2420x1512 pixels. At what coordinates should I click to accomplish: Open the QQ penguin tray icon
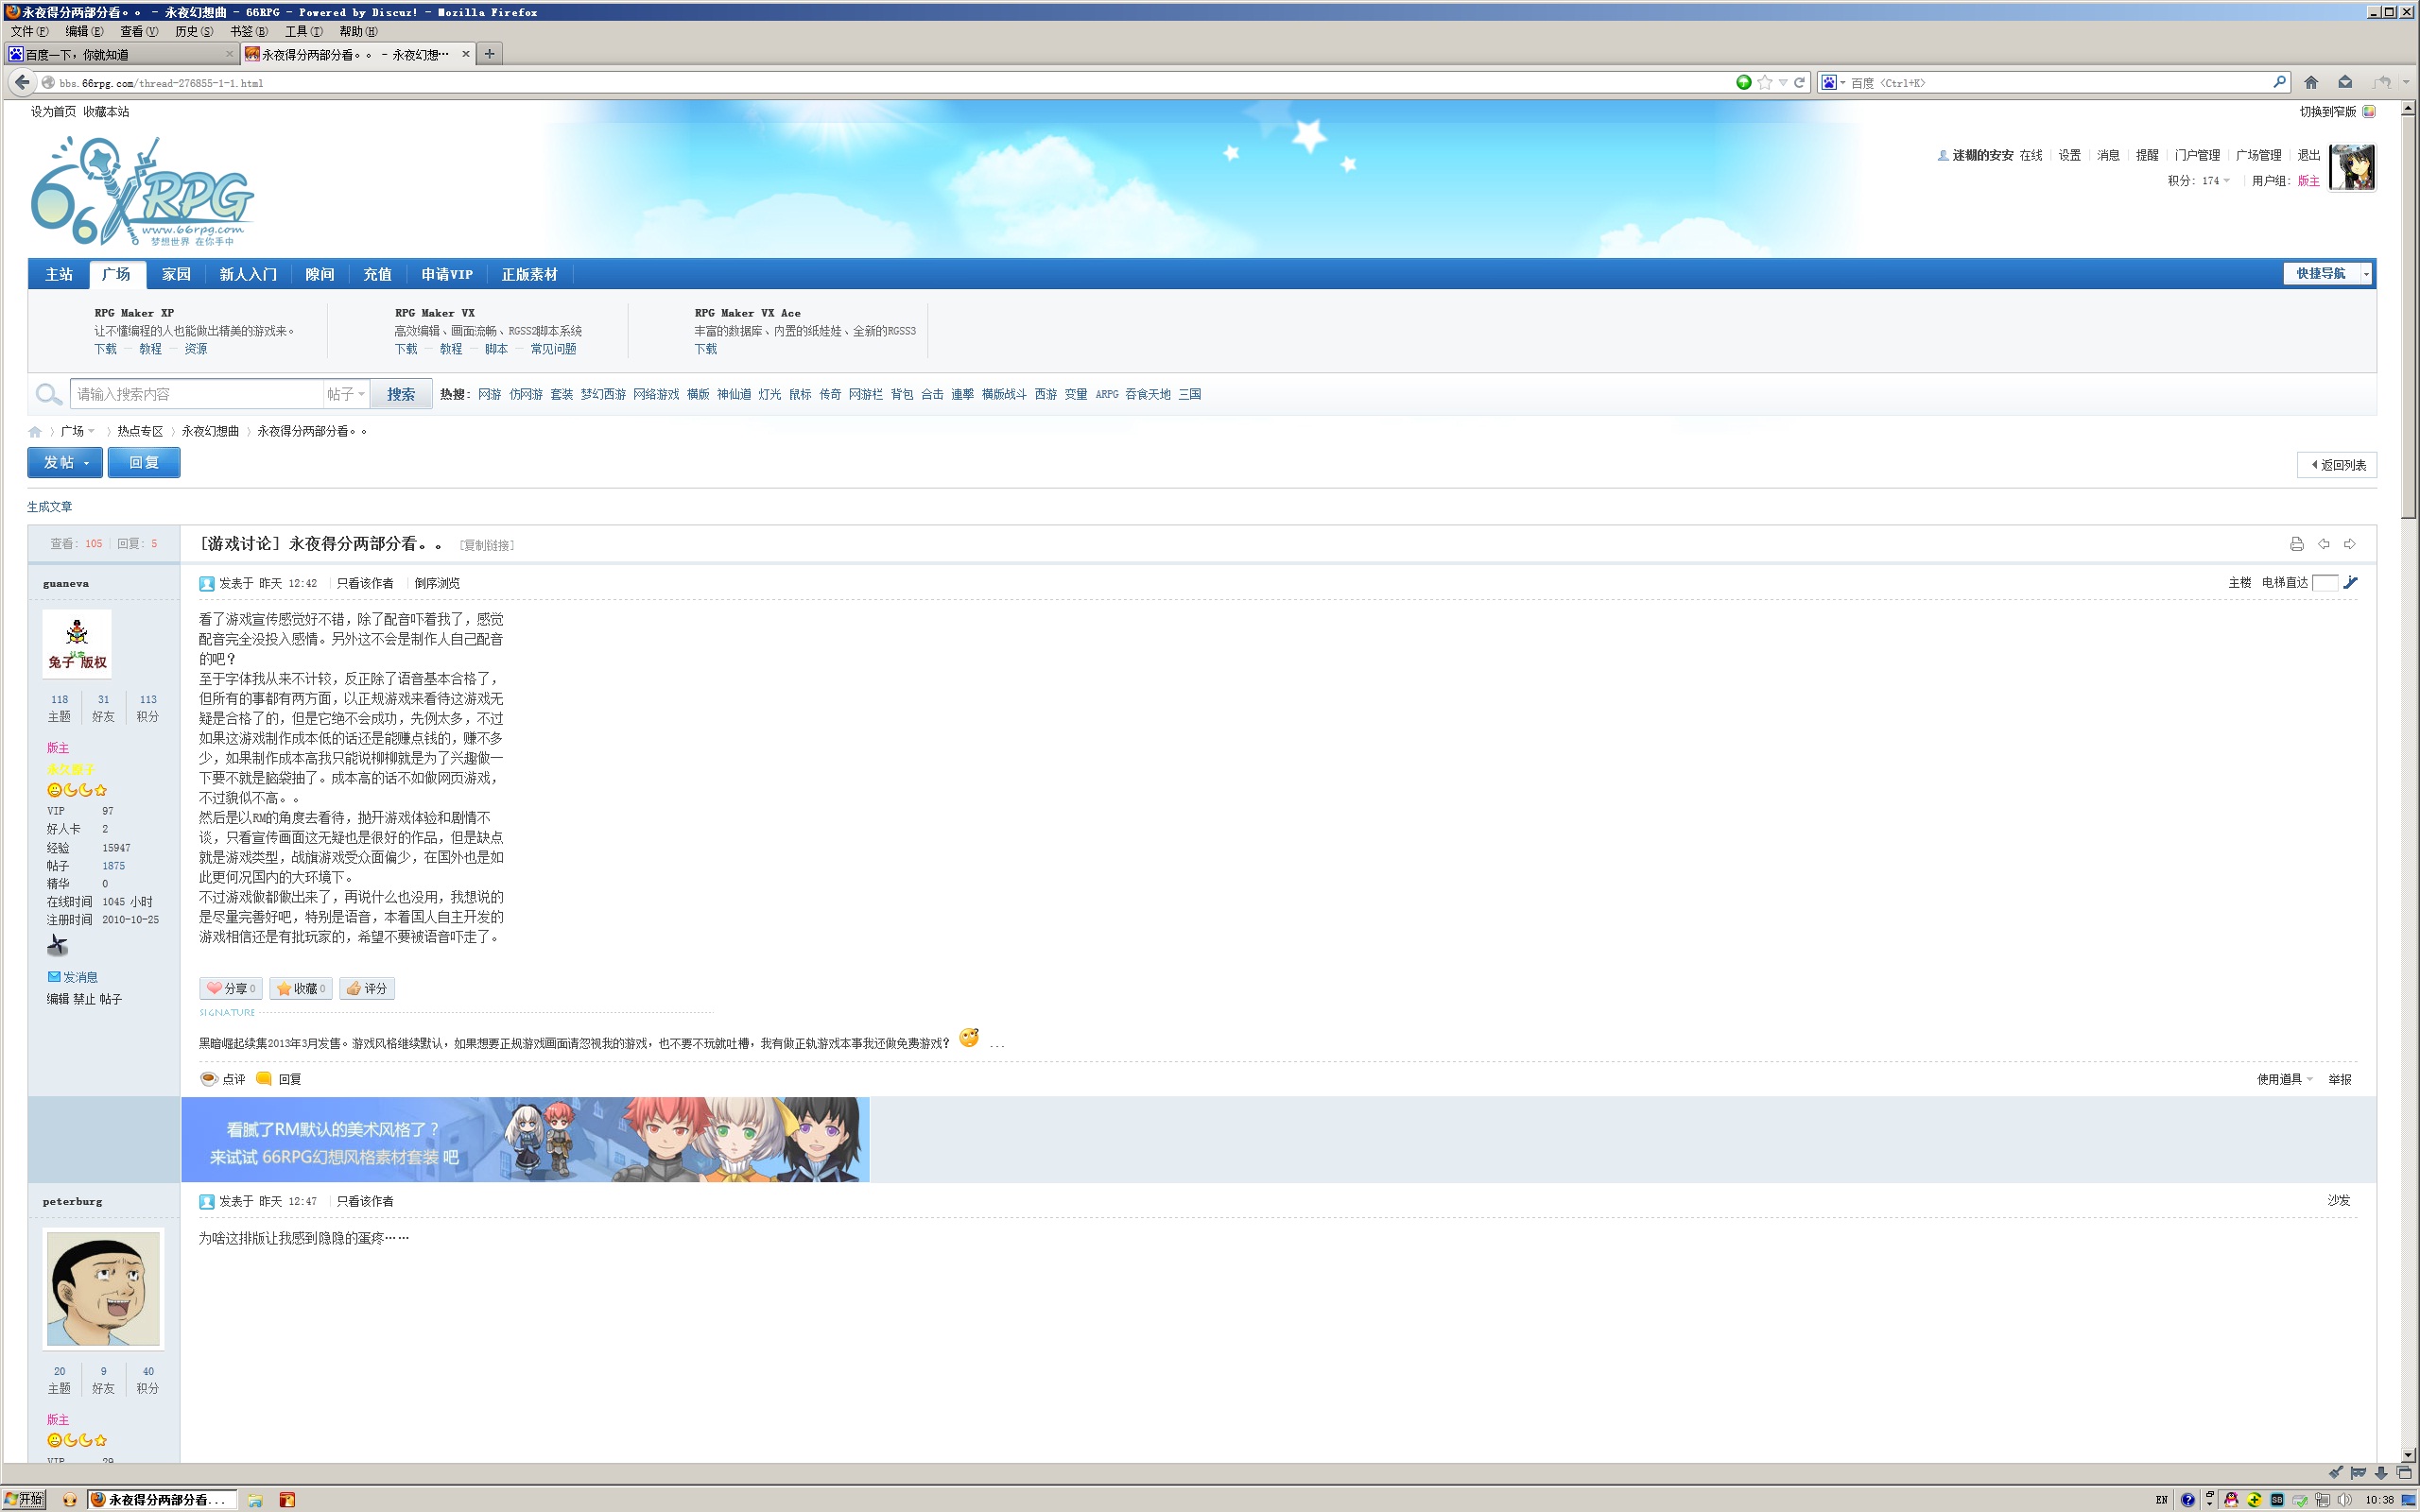point(2231,1499)
